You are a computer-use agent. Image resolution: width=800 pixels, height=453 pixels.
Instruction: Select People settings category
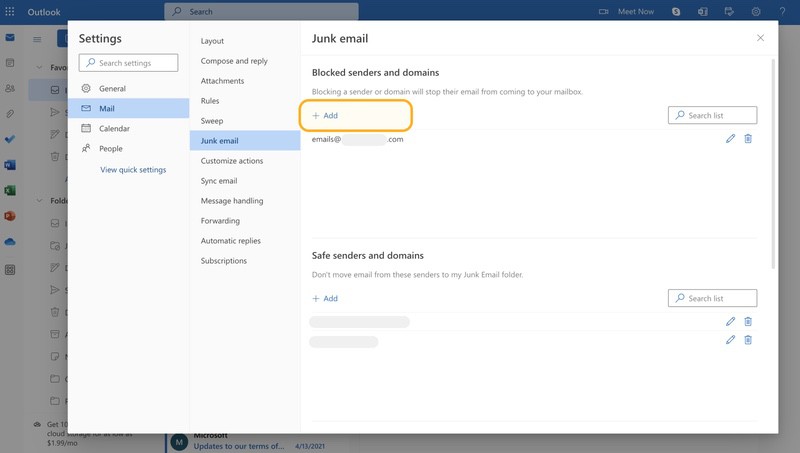pyautogui.click(x=129, y=148)
